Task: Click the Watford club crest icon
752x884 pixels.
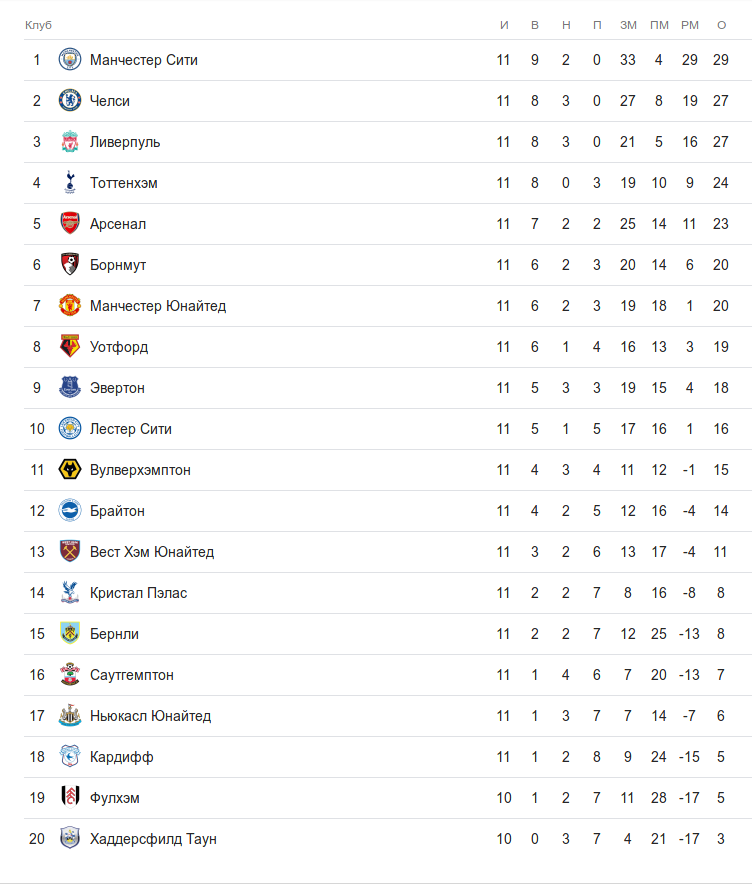Action: coord(69,347)
